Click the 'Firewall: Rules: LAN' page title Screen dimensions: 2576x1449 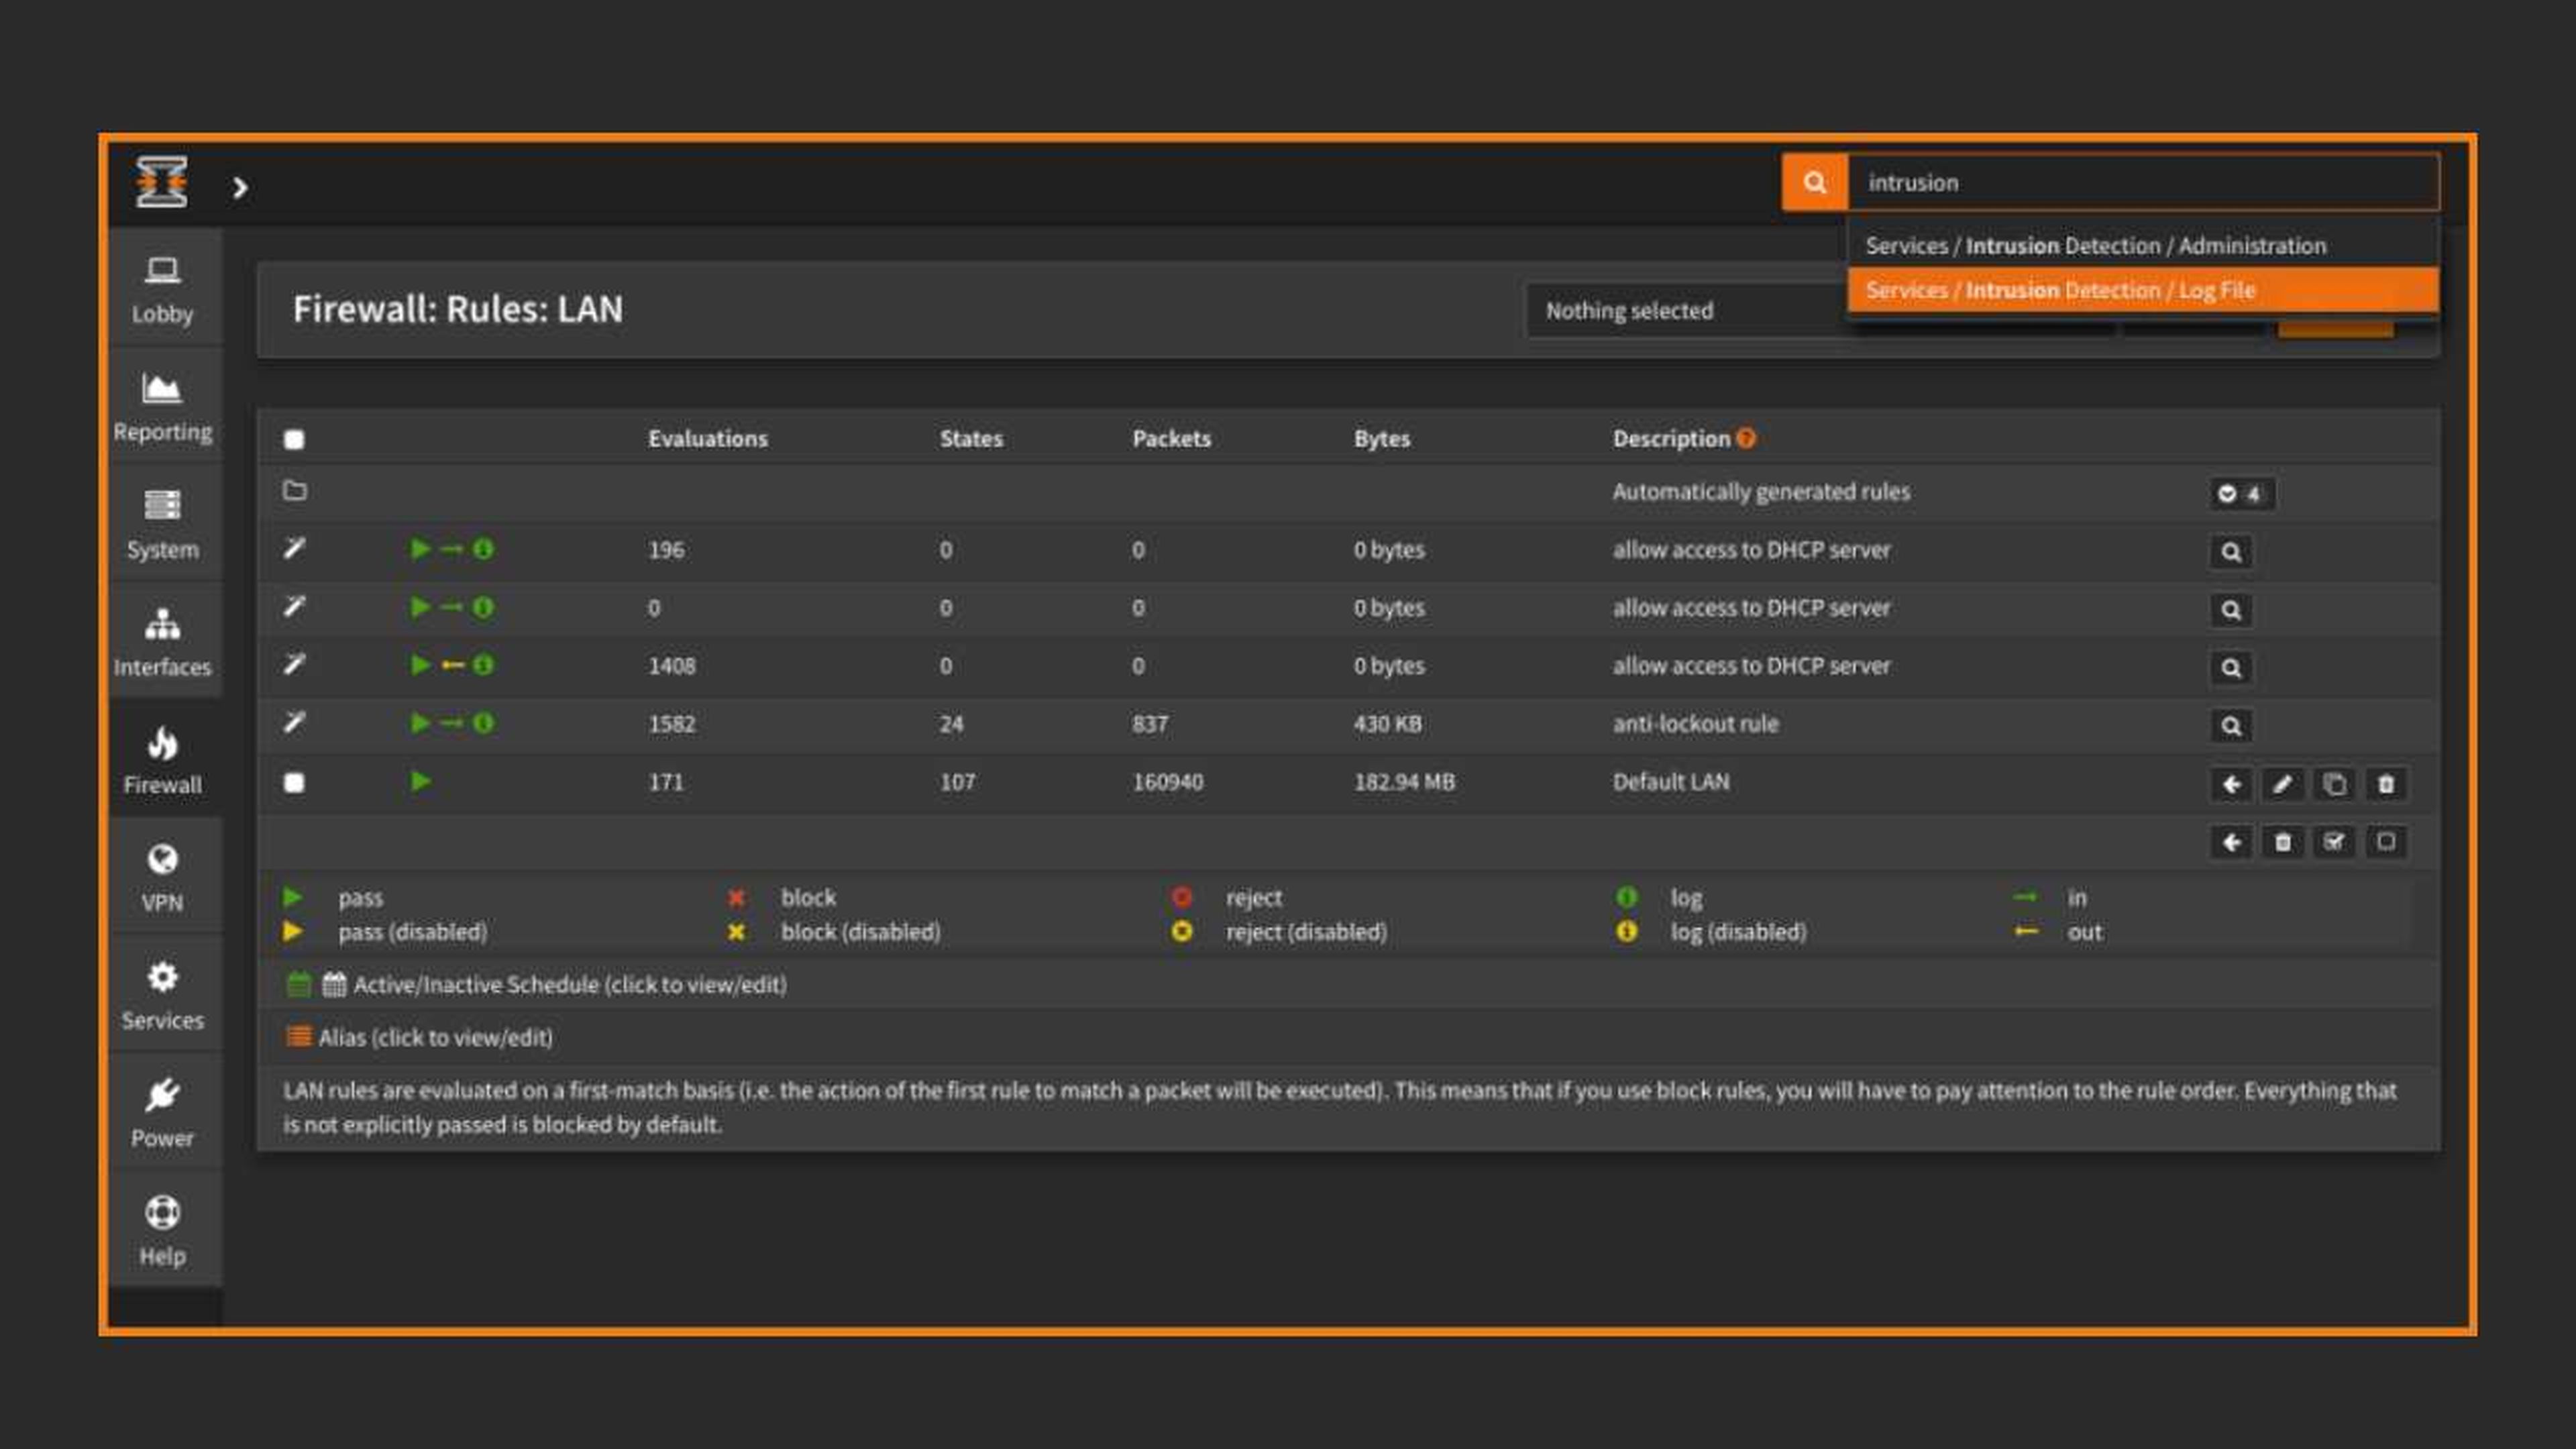point(458,309)
